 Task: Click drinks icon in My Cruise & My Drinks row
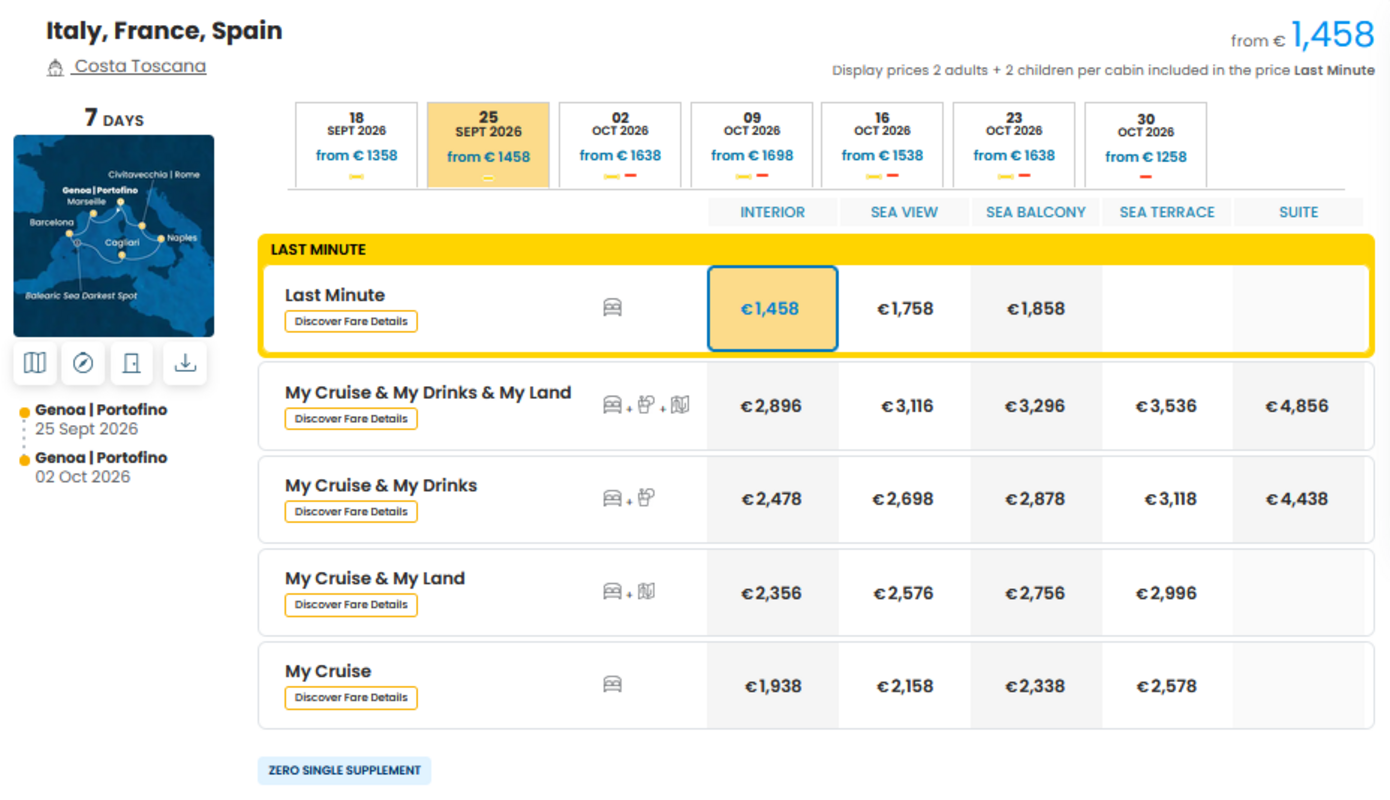click(646, 498)
